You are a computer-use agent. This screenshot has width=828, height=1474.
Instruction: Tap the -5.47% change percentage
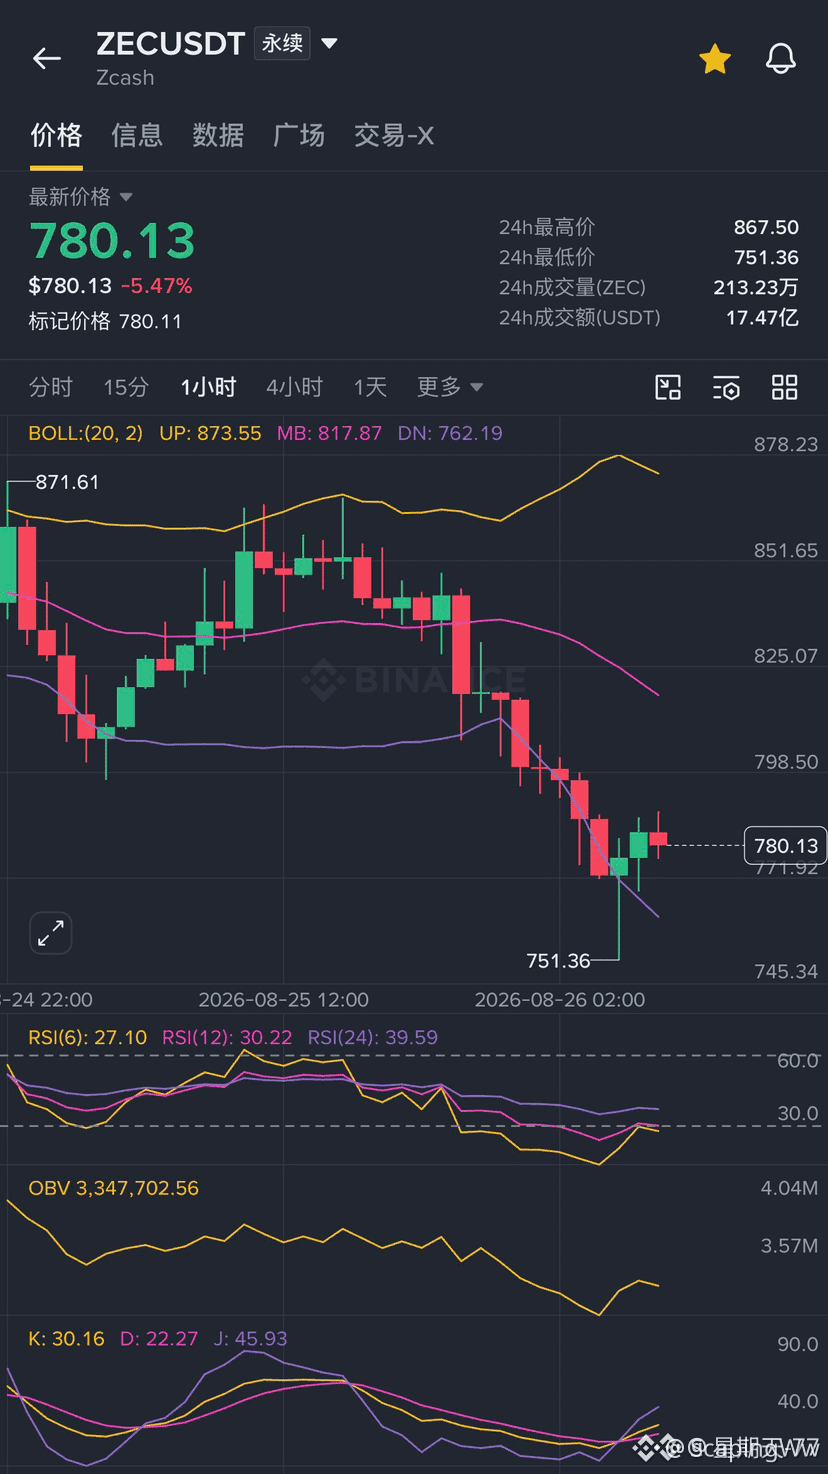(156, 286)
